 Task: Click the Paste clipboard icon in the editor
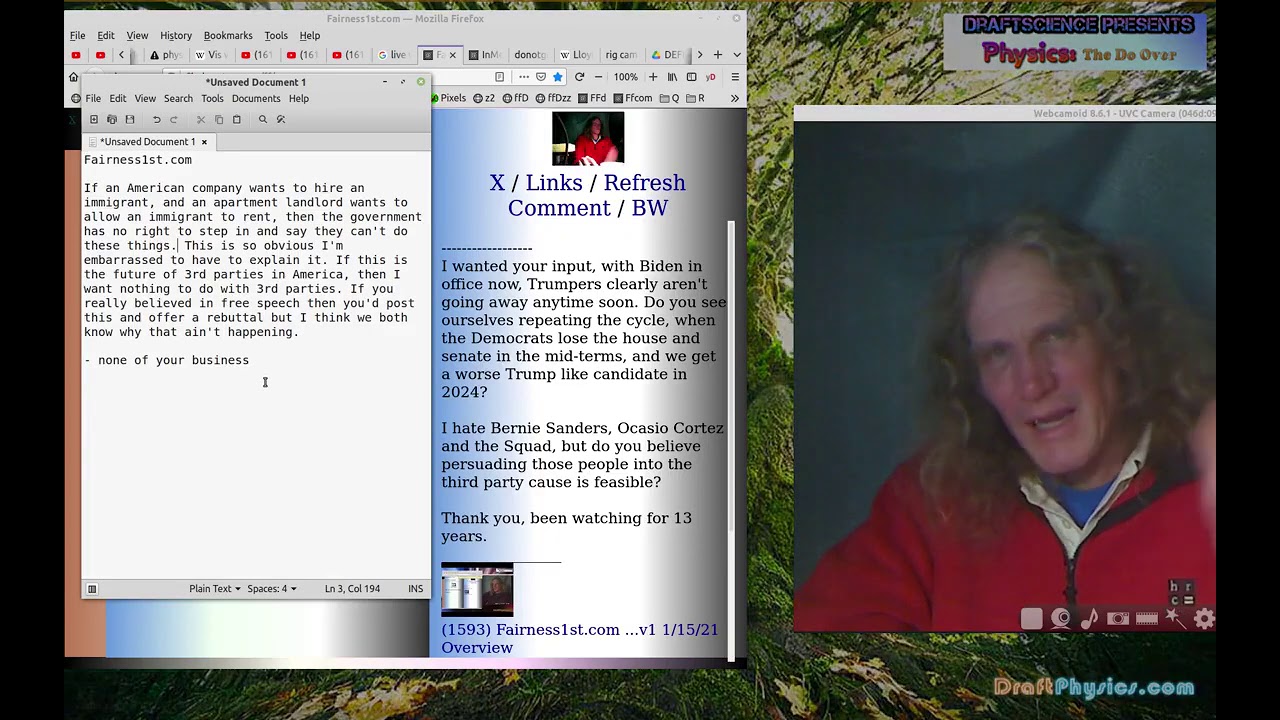click(236, 119)
